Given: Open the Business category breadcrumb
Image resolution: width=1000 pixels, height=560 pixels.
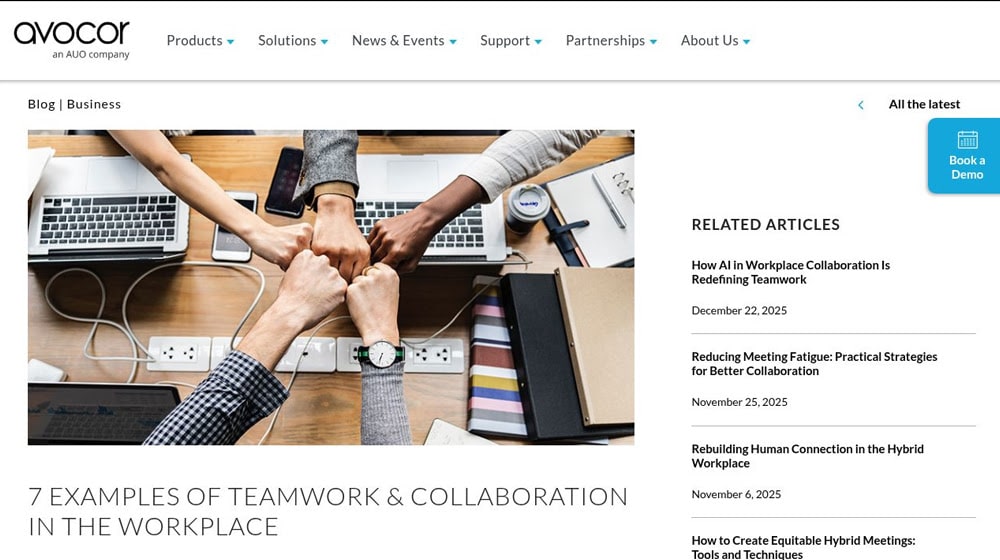Looking at the screenshot, I should pos(94,104).
